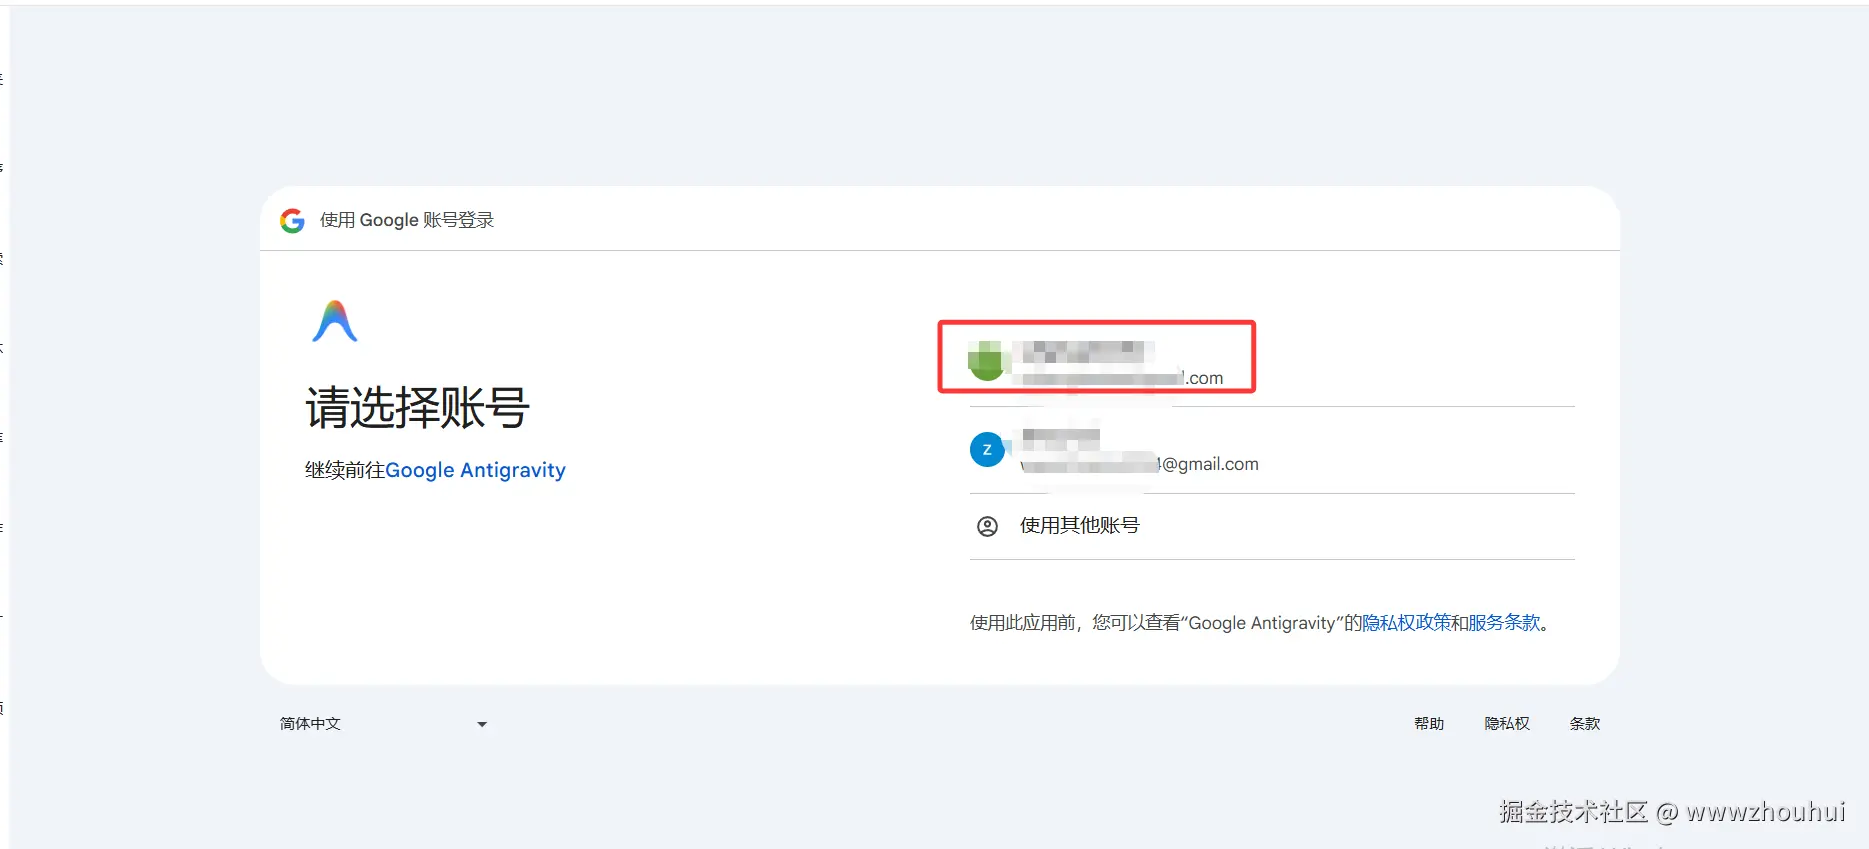Click the person icon beside 使用其他账号
This screenshot has width=1869, height=849.
point(987,526)
